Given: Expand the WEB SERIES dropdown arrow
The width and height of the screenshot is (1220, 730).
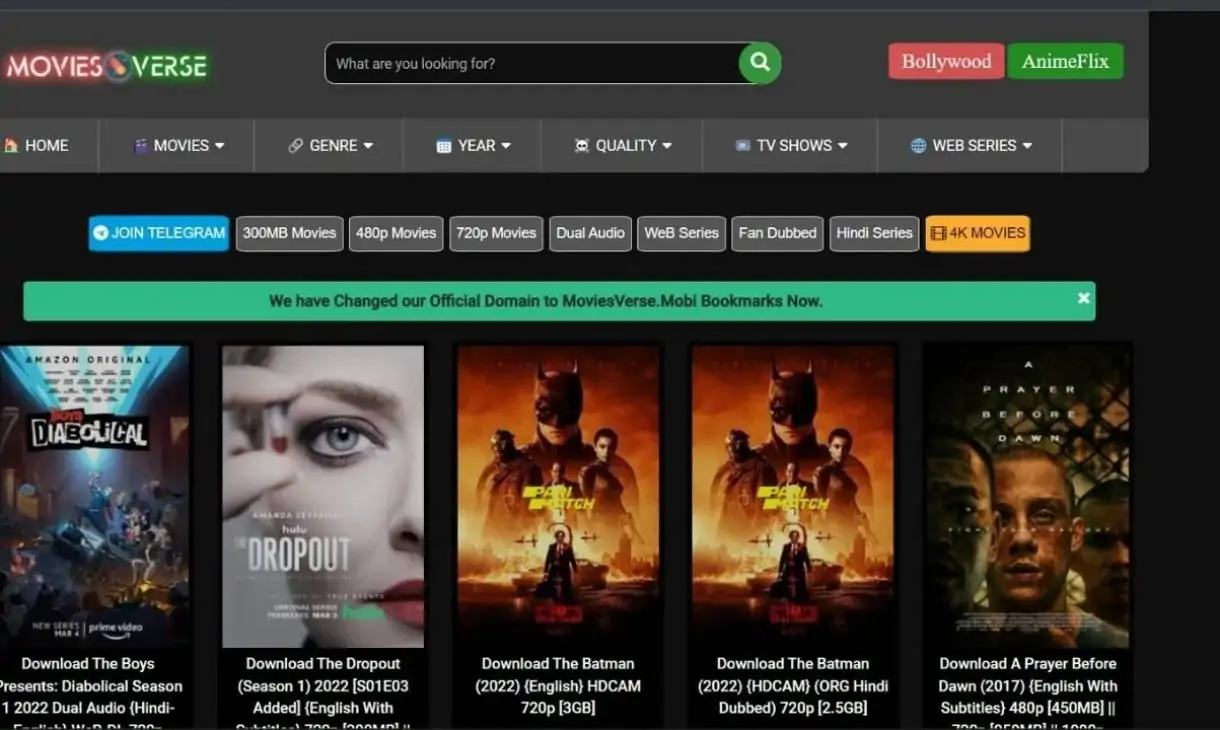Looking at the screenshot, I should point(1027,145).
